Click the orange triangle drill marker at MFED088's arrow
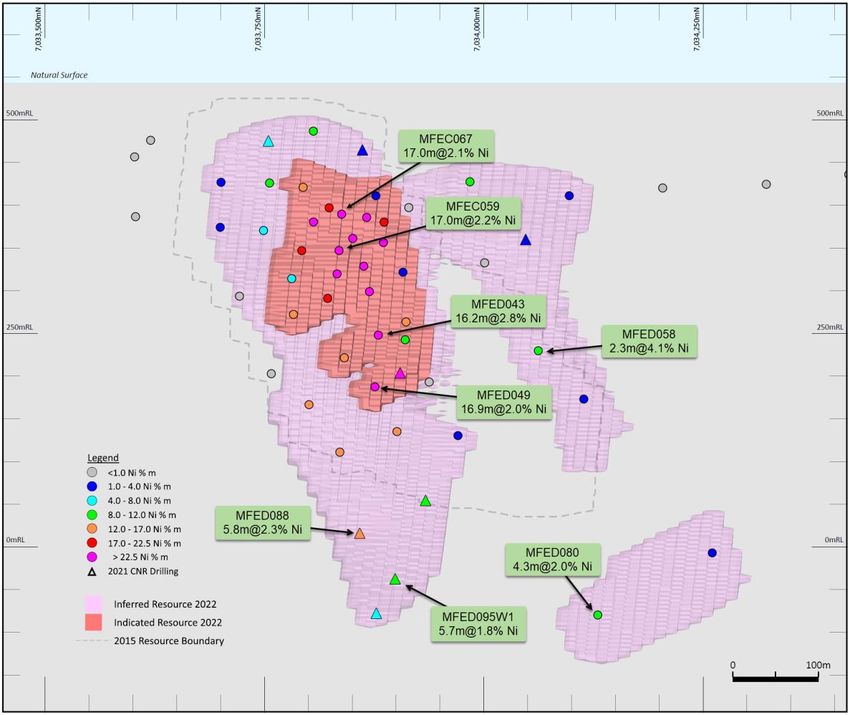 click(x=359, y=534)
